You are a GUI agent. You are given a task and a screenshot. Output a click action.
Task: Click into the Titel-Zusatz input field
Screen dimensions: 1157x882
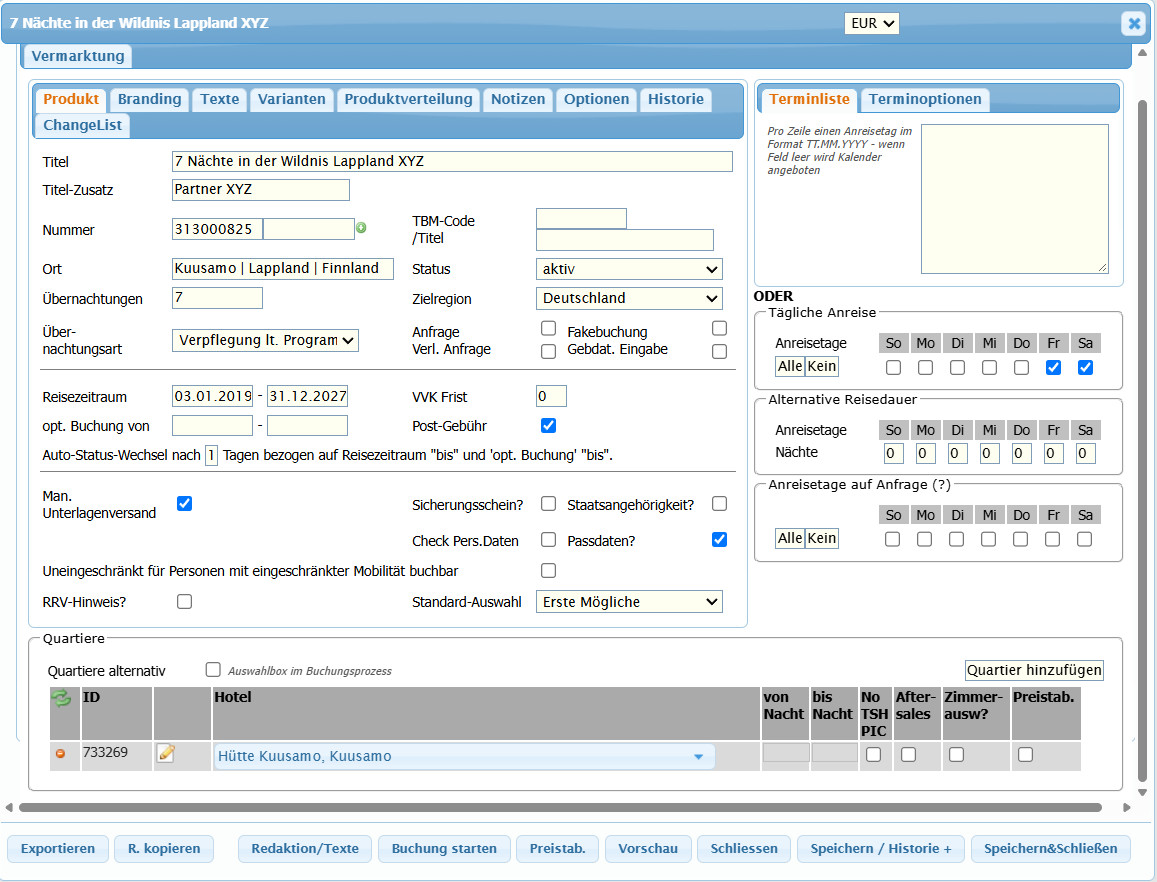point(260,190)
